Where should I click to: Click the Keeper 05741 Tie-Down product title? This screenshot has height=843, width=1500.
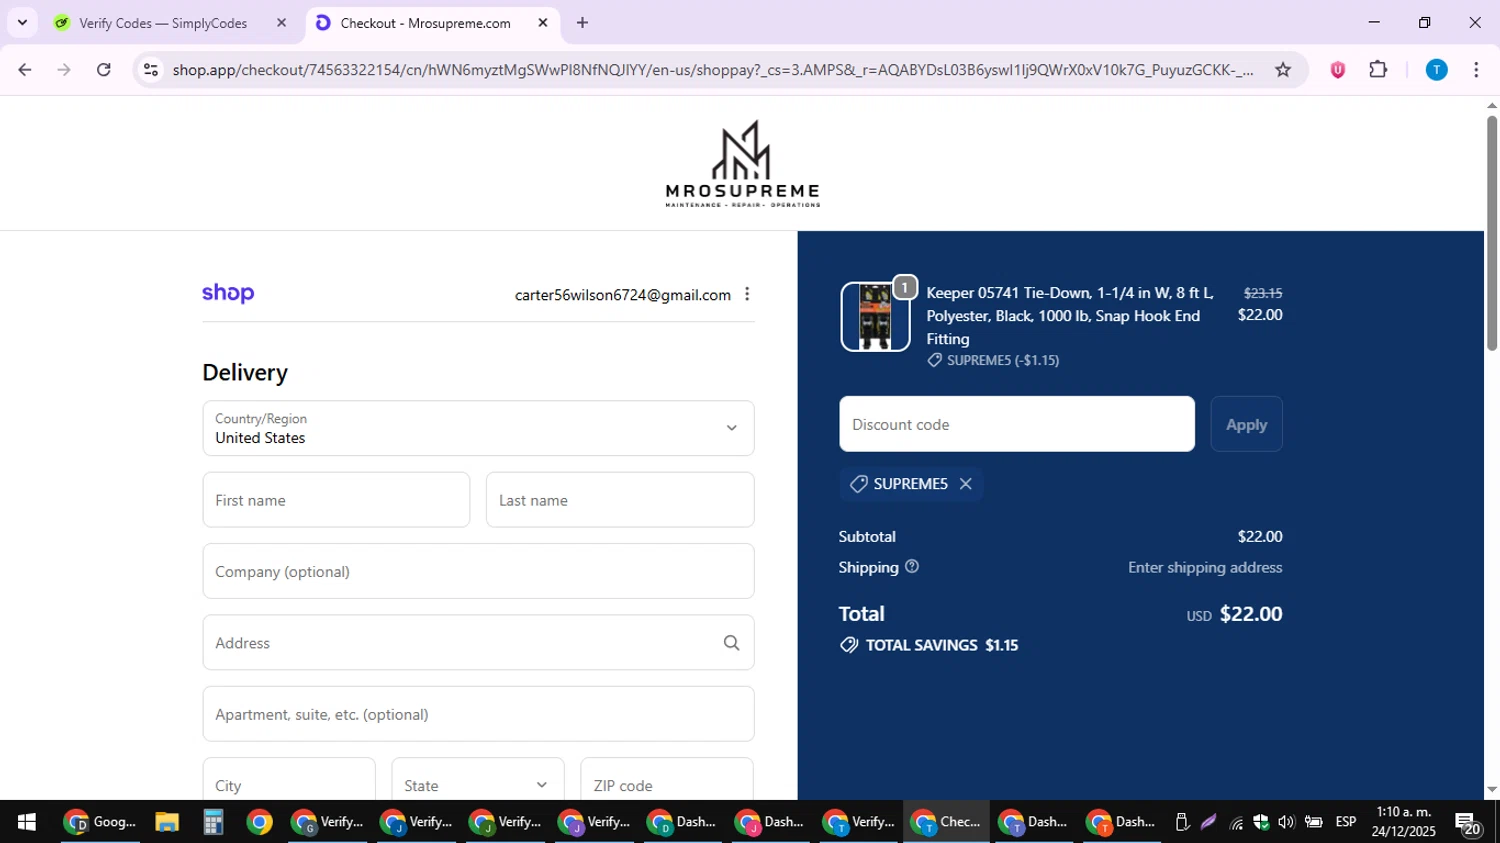(1070, 316)
